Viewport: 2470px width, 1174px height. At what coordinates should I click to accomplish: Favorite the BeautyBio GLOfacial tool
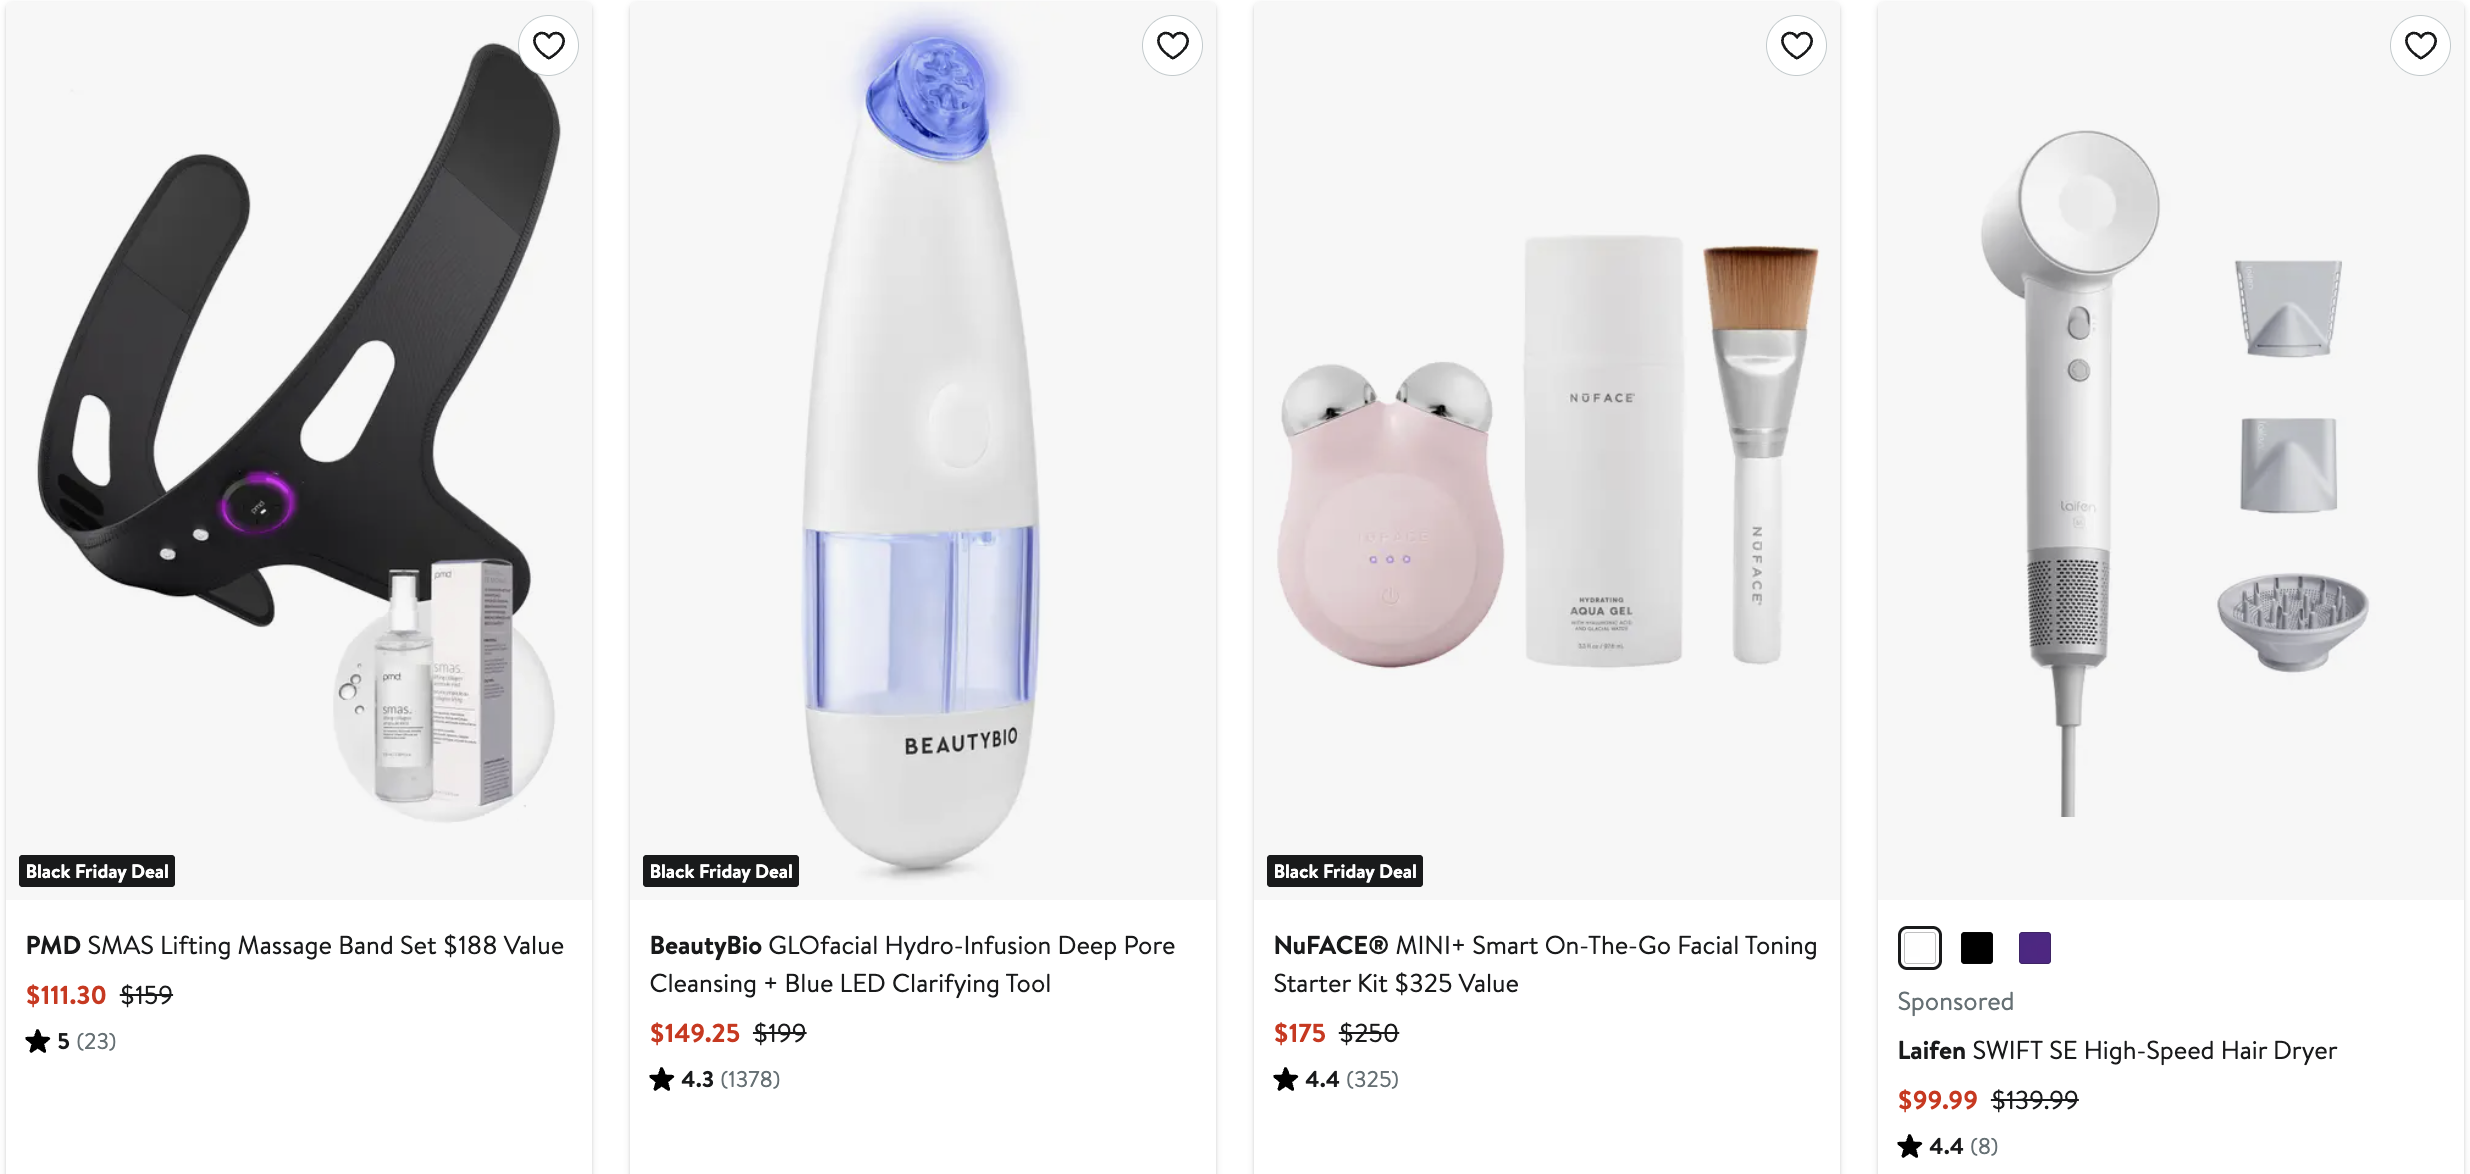click(x=1172, y=46)
